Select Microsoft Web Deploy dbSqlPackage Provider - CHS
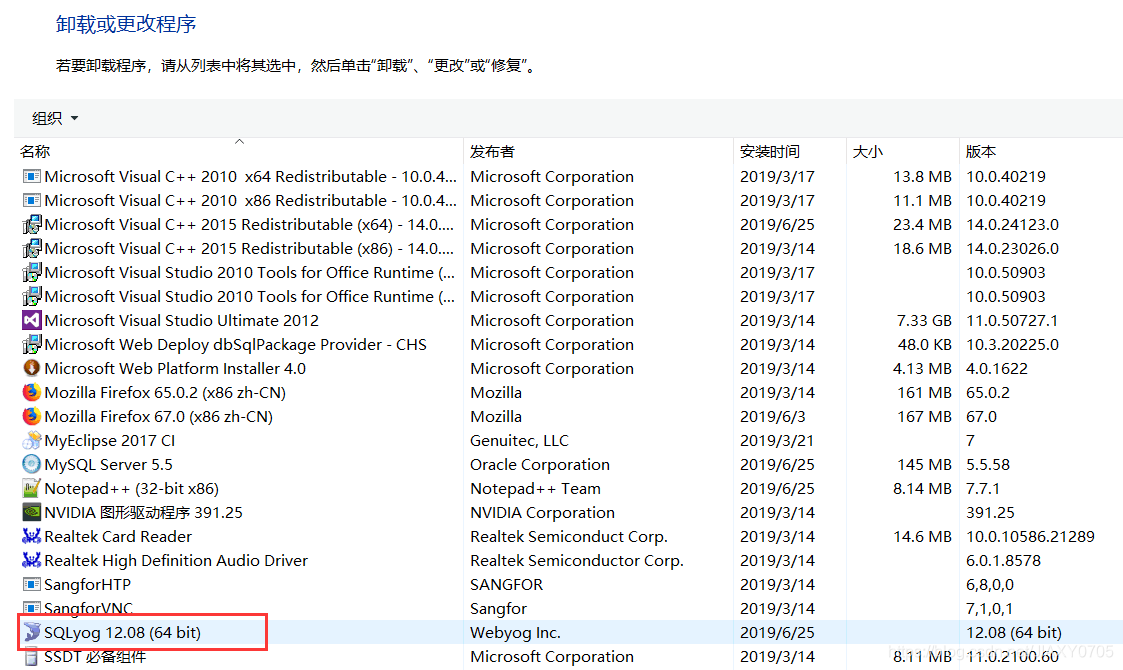Image resolution: width=1123 pixels, height=670 pixels. click(235, 345)
